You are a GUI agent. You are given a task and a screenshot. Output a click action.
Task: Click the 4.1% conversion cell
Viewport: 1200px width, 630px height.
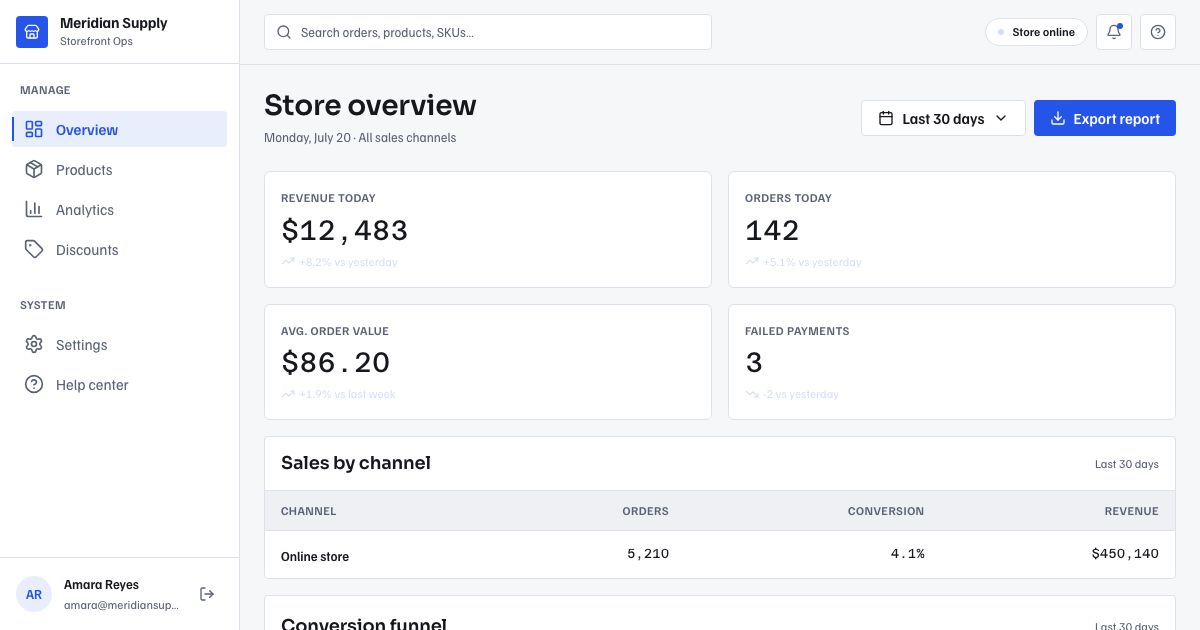(907, 554)
